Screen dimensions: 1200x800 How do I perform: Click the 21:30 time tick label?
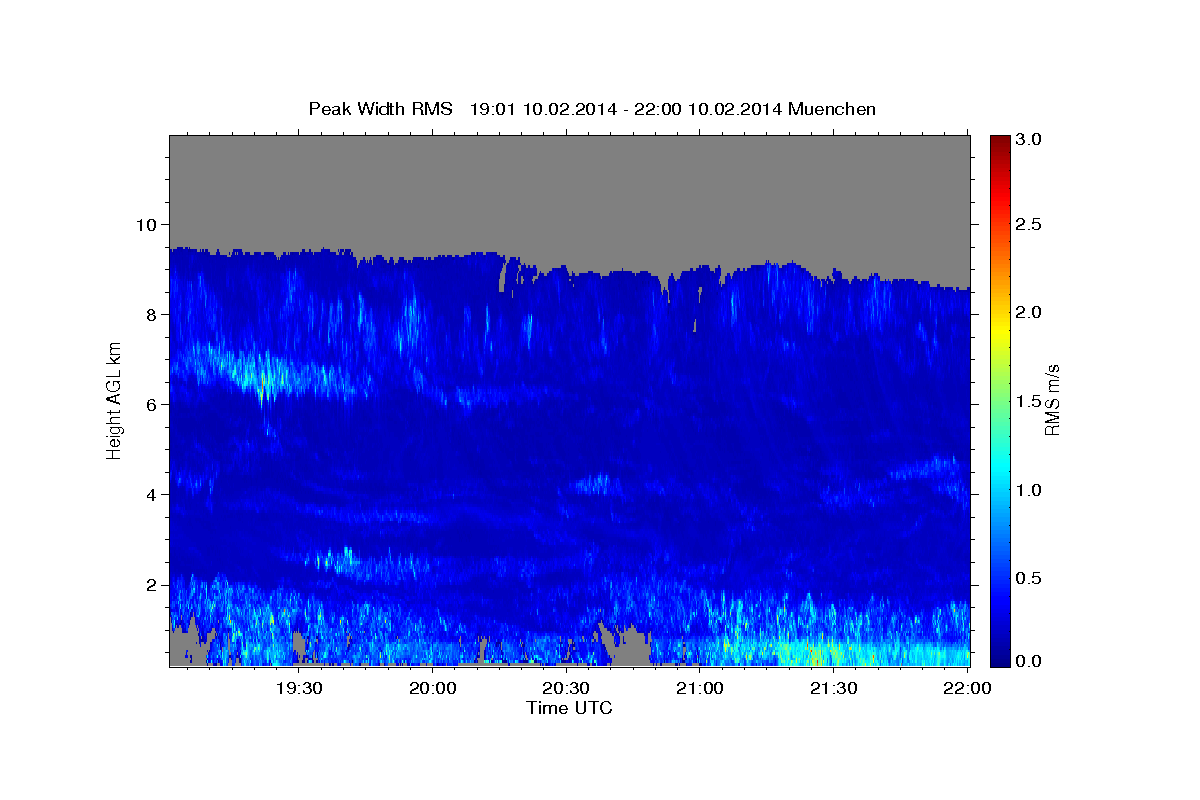pos(833,688)
